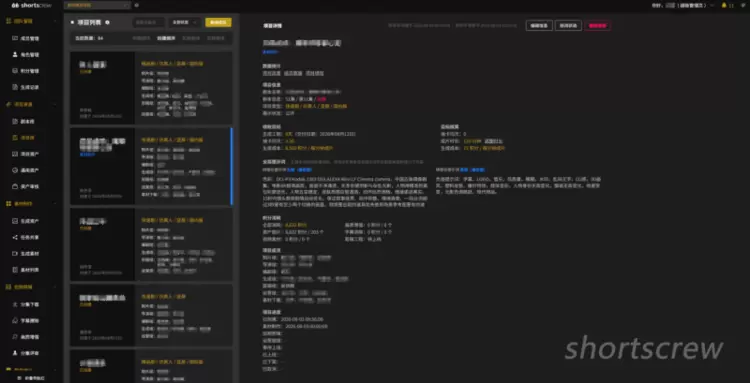
Task: Open the top-bar dropdown with yellow text
Action: 97,5
